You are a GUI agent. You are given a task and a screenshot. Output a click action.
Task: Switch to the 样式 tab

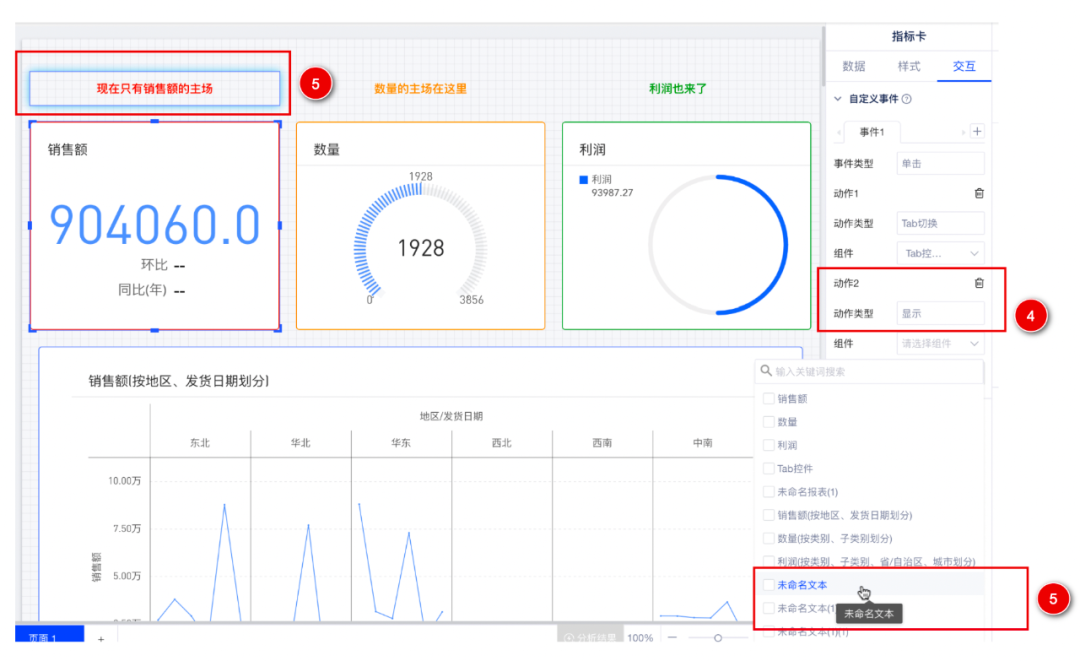tap(908, 66)
